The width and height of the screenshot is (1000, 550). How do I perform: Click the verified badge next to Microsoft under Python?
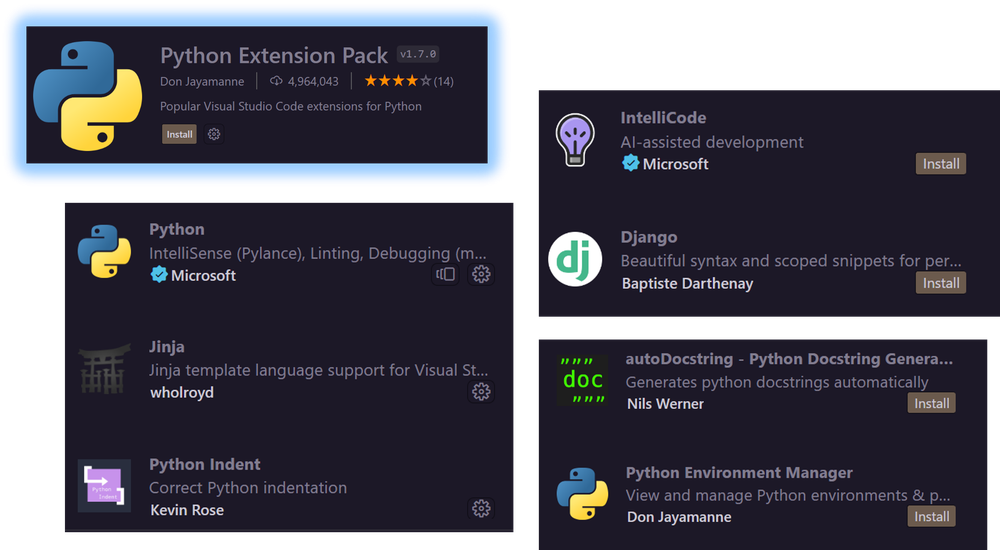click(159, 275)
